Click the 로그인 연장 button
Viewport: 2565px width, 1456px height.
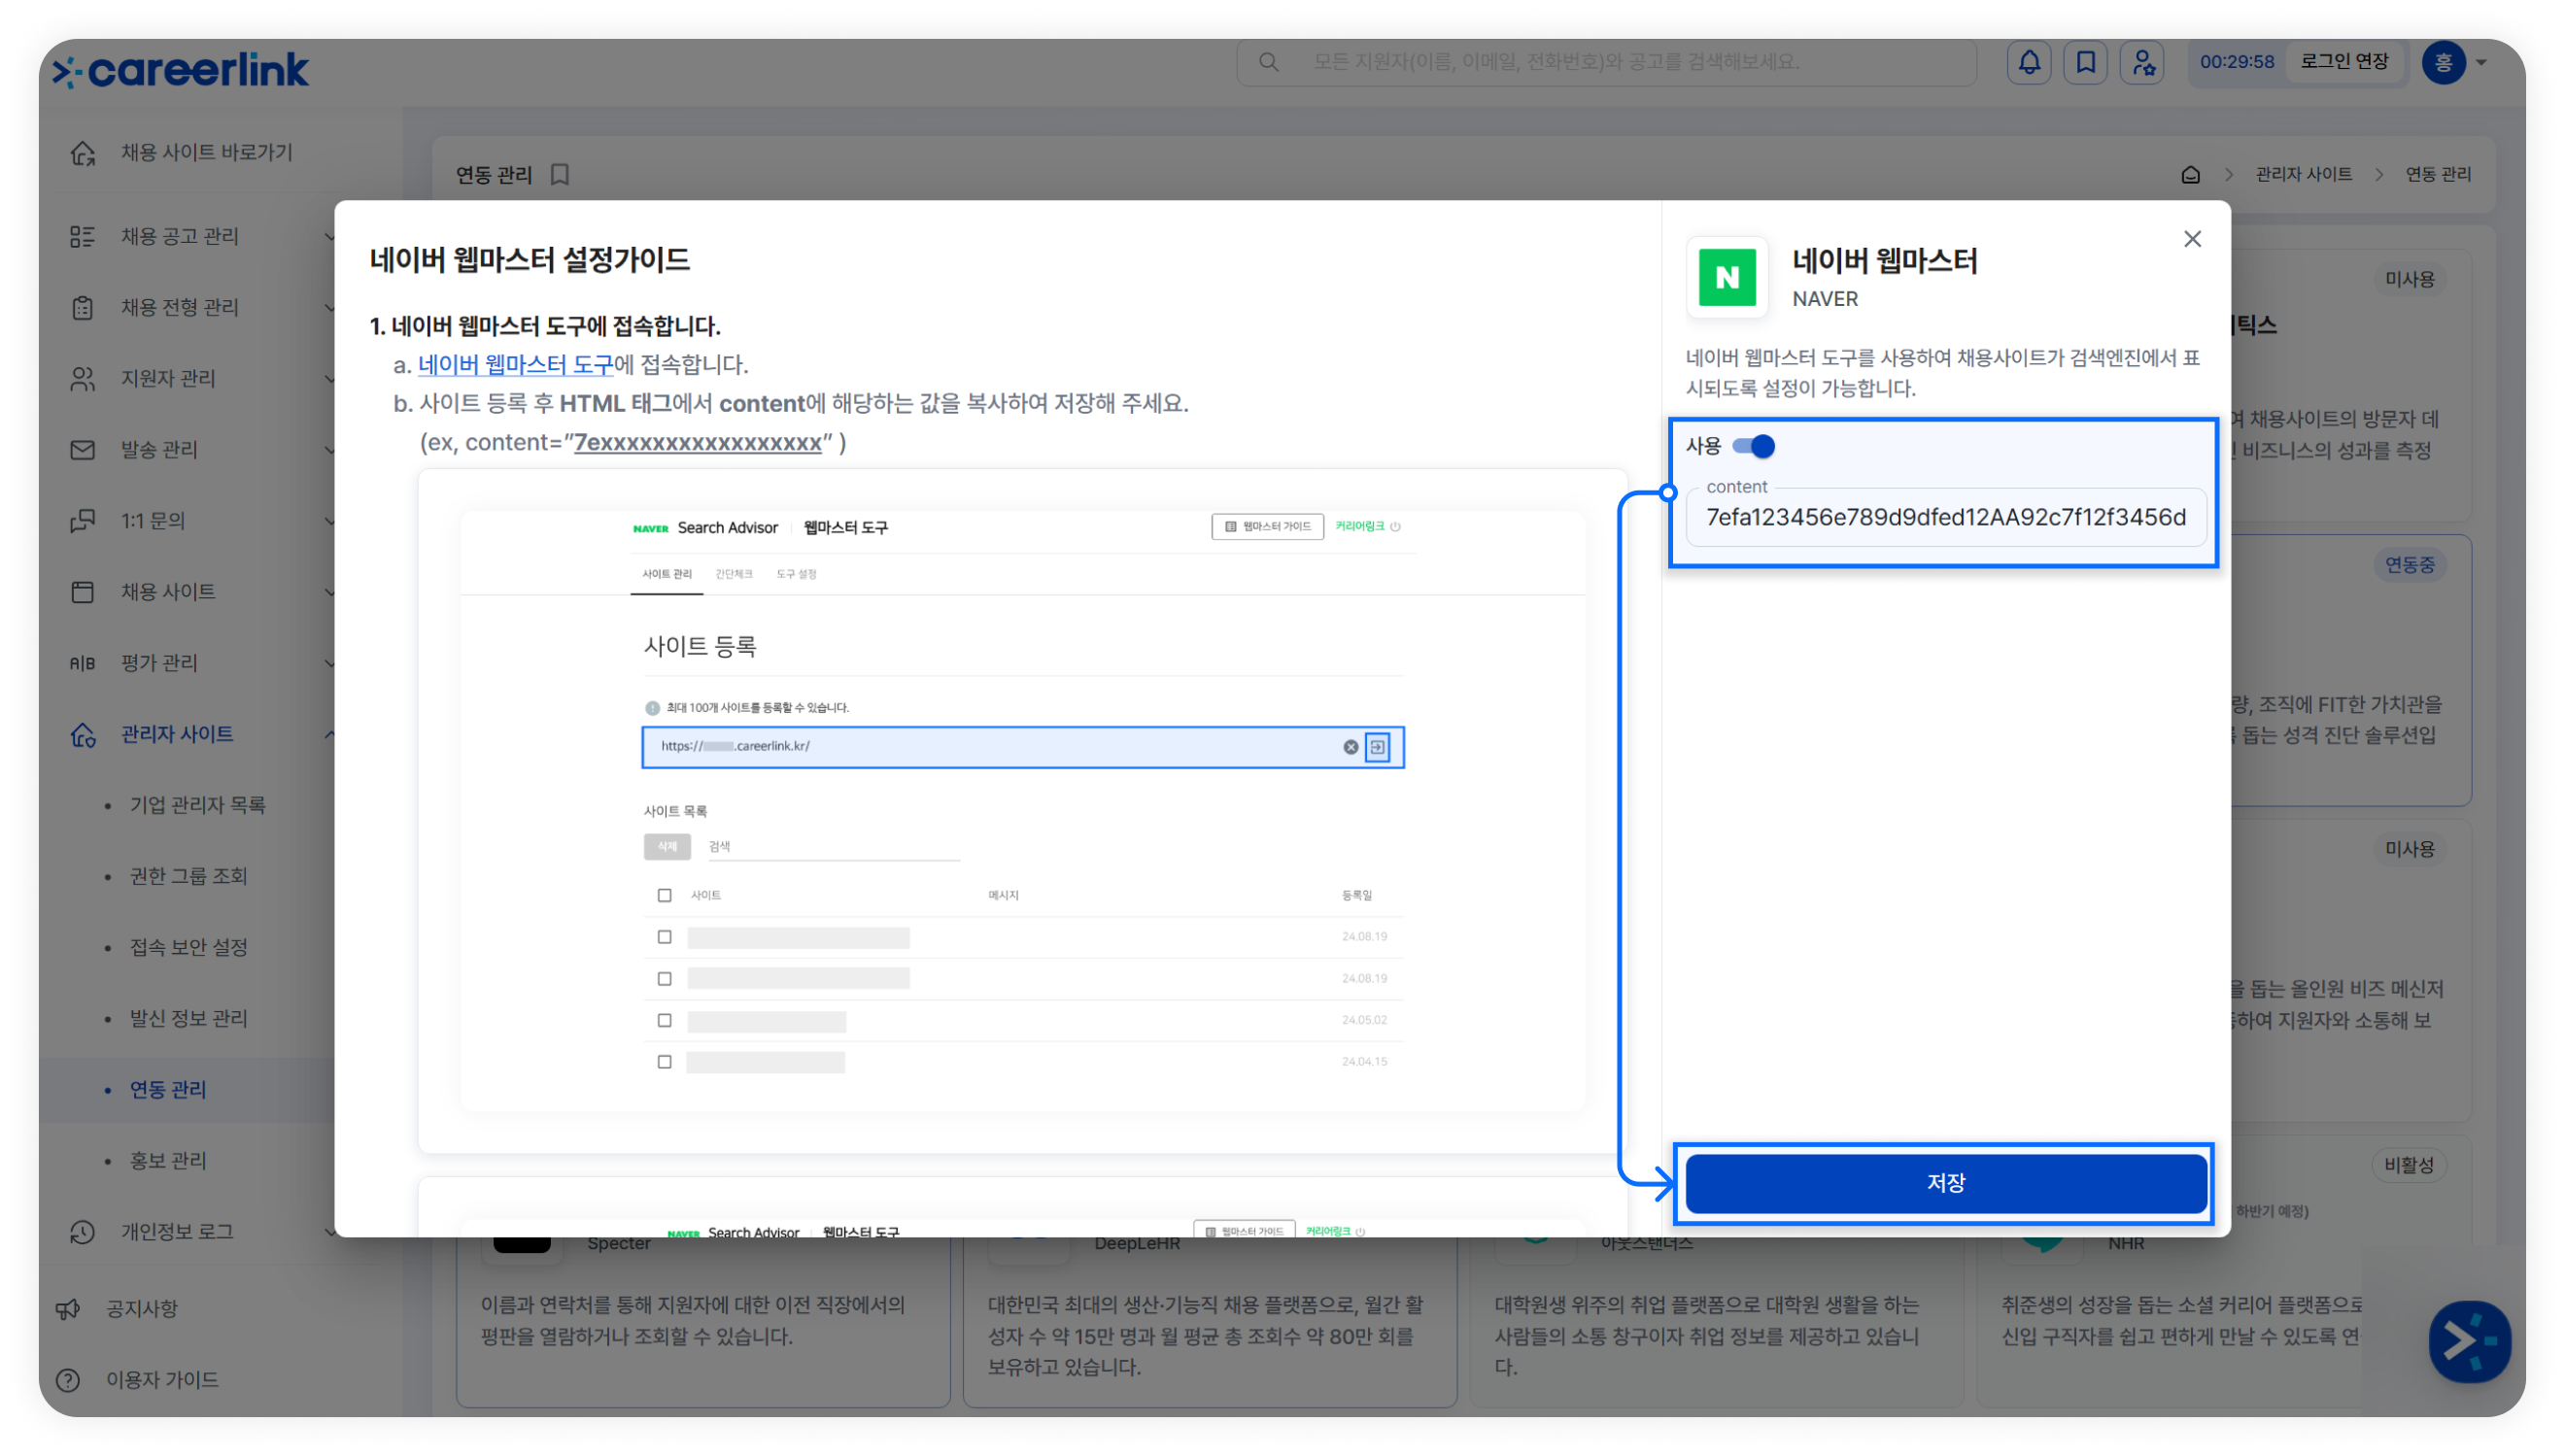click(x=2343, y=62)
